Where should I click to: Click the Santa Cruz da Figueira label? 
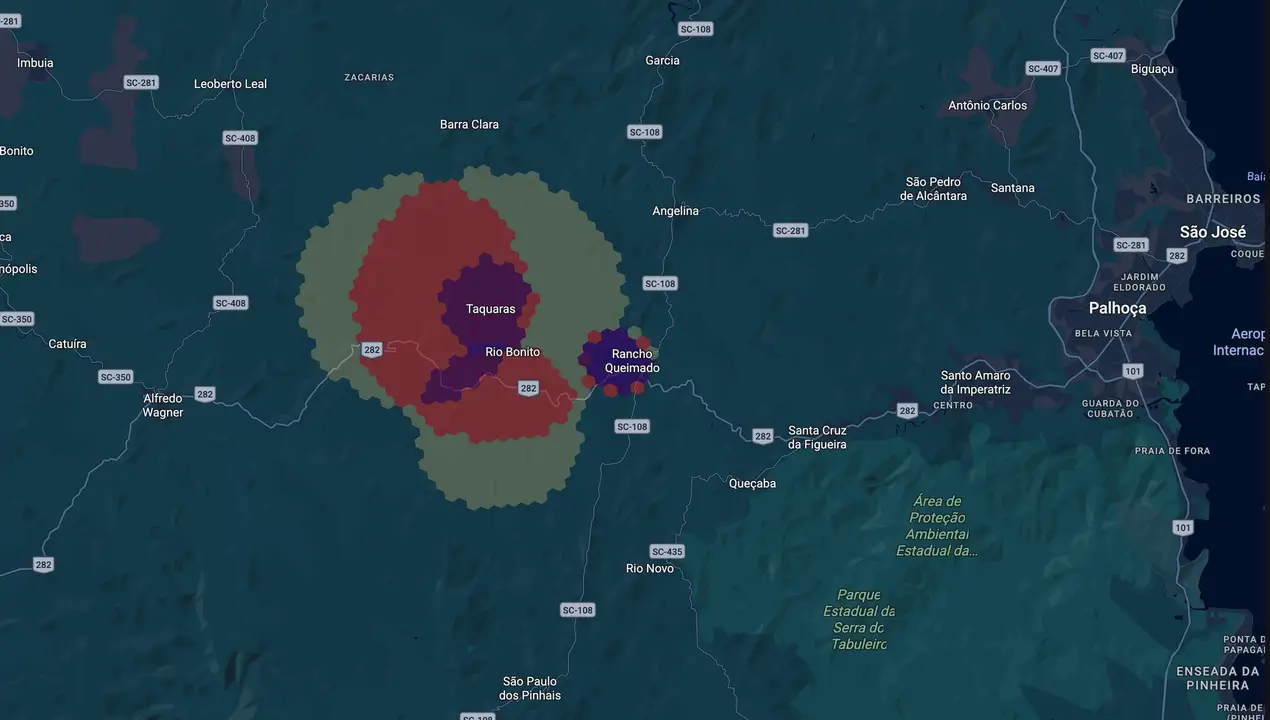[x=817, y=437]
